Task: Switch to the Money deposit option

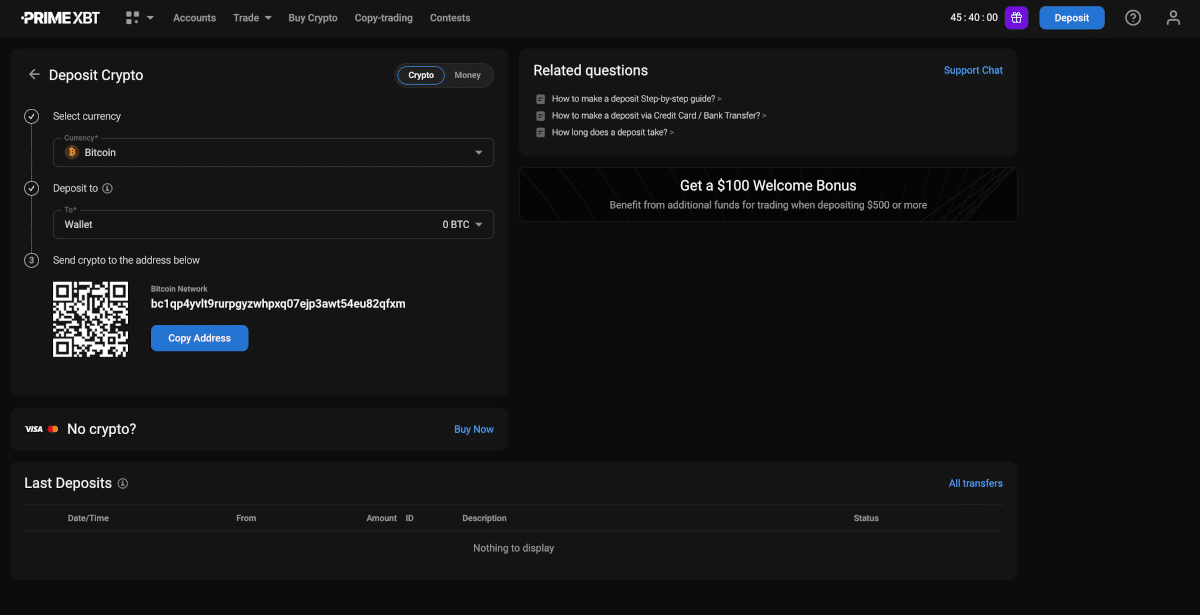Action: click(x=467, y=75)
